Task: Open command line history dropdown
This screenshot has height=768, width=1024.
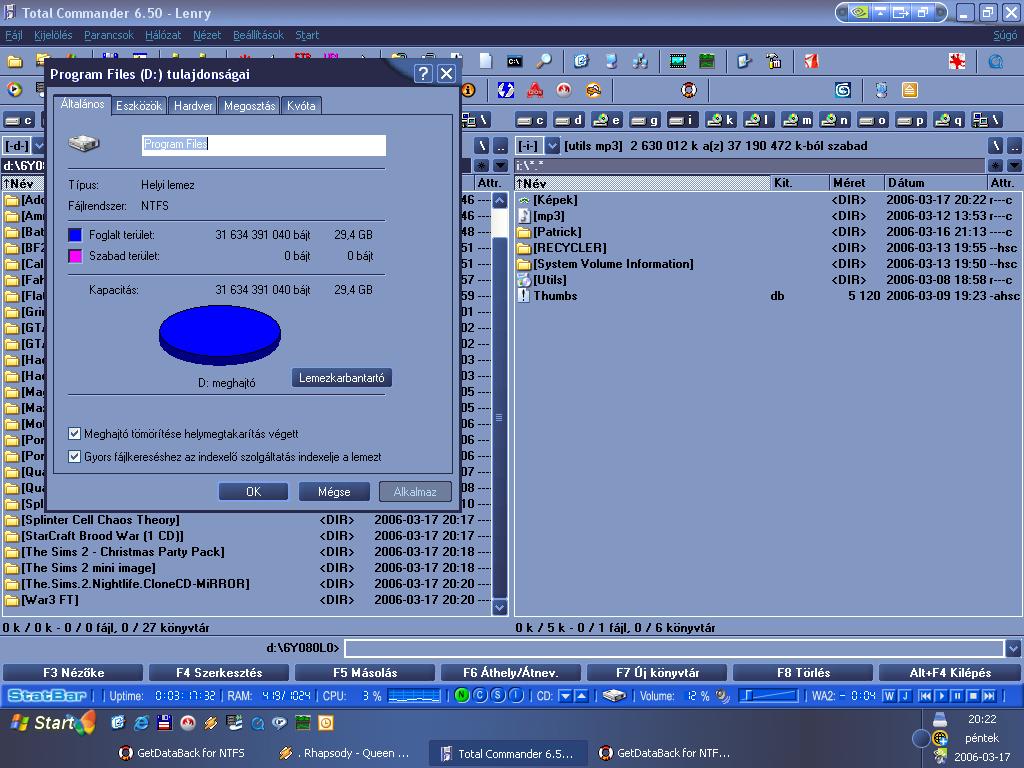Action: pyautogui.click(x=1013, y=648)
